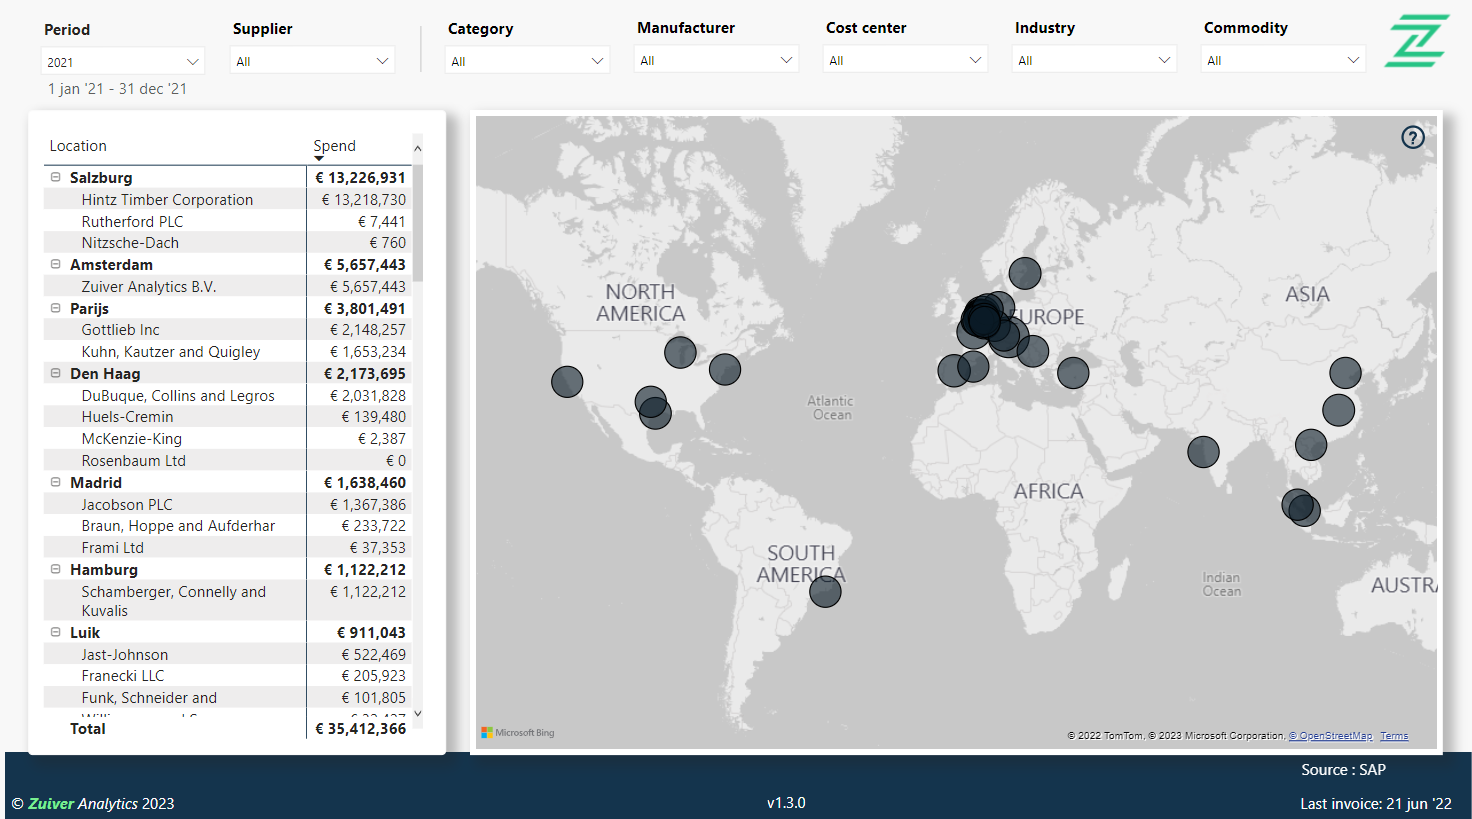Click the Luik spend value € 911,043
1472x819 pixels.
(371, 633)
